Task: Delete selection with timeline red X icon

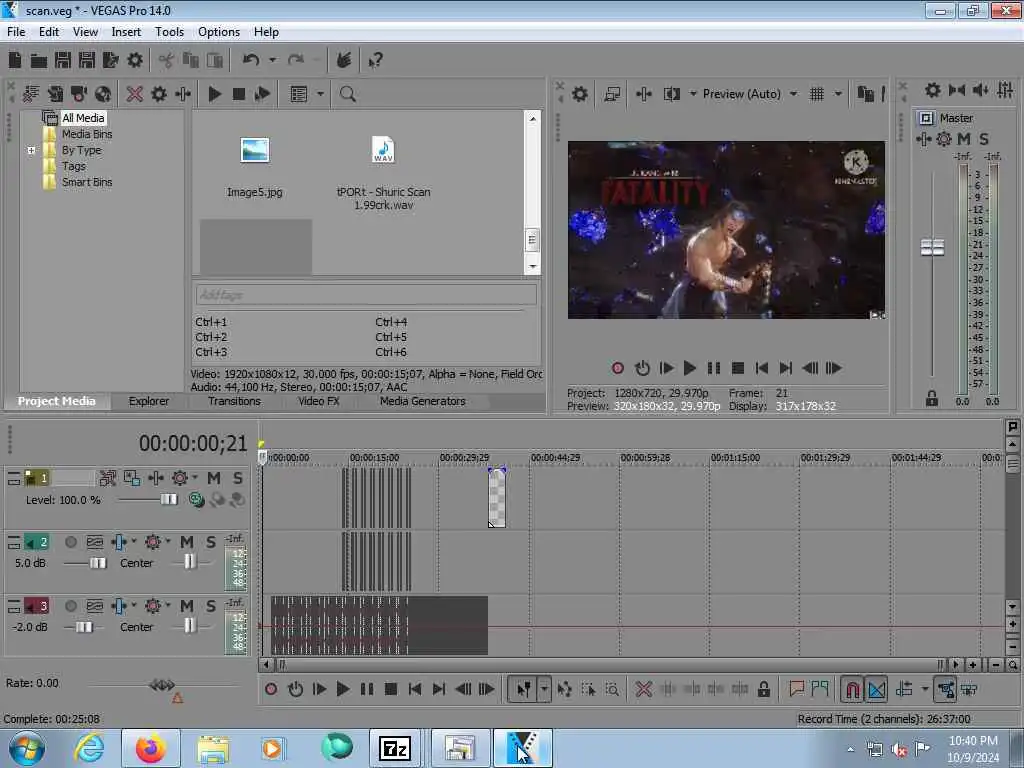Action: pos(643,689)
